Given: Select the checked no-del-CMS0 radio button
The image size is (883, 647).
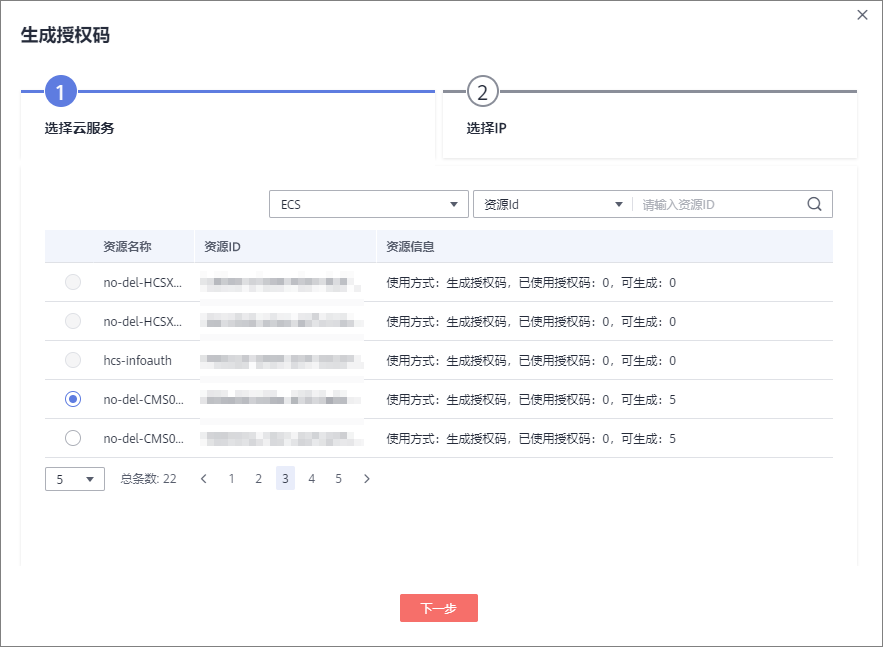Looking at the screenshot, I should [x=73, y=399].
